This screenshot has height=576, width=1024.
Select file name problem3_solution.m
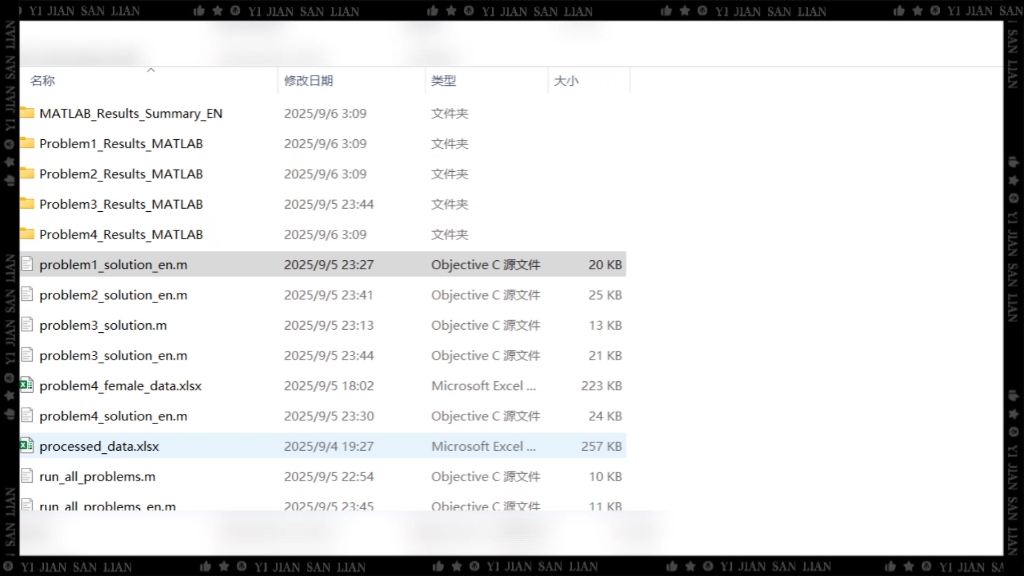(x=103, y=325)
